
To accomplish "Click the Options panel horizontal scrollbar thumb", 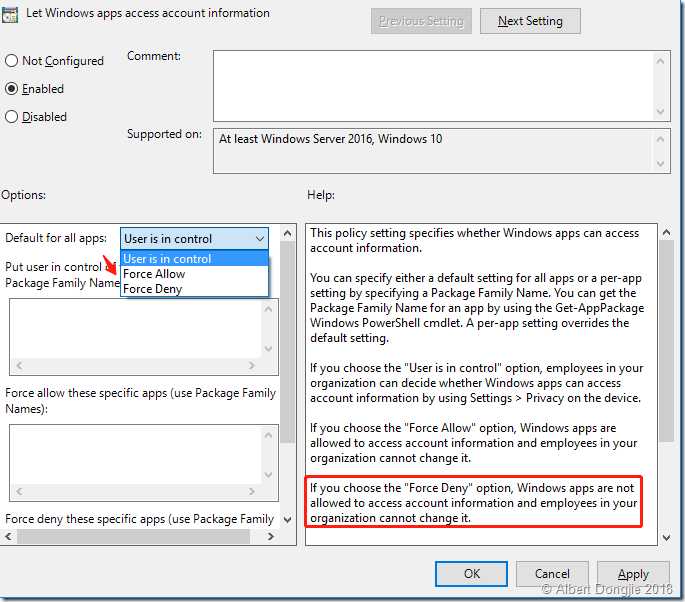I will pos(134,536).
